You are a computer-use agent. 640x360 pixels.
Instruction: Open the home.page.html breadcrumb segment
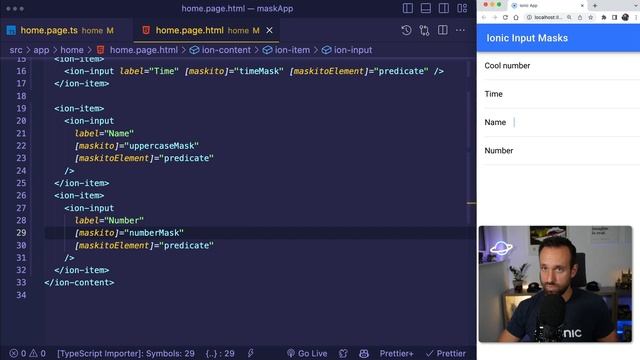144,50
